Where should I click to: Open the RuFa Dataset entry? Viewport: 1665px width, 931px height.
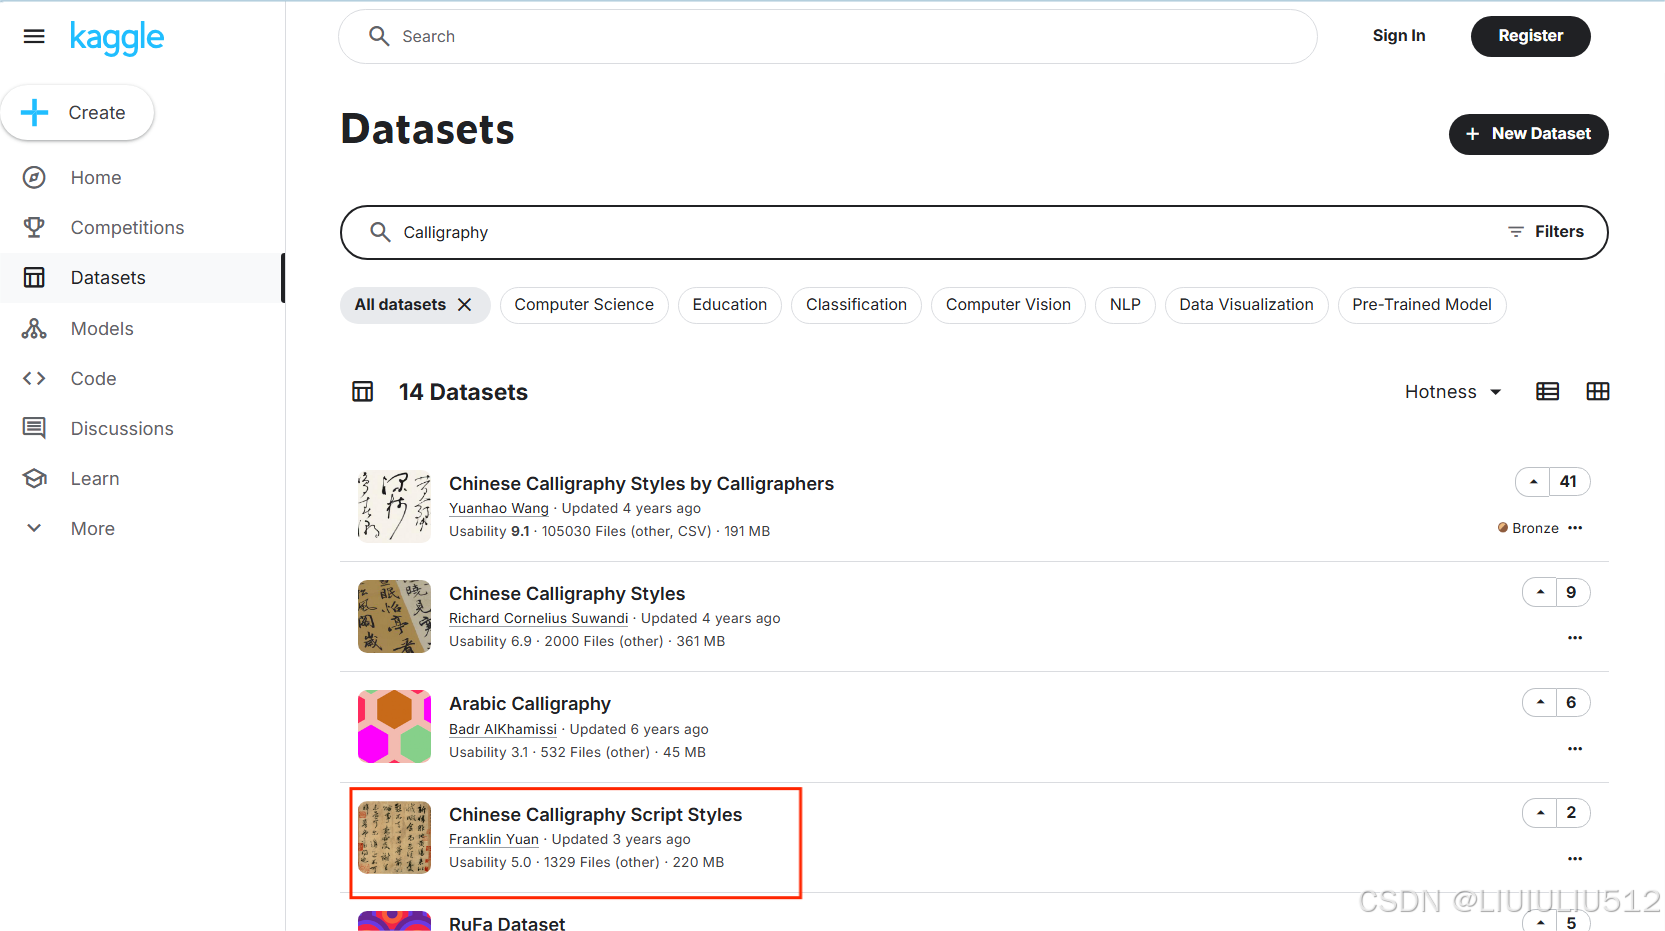coord(507,923)
